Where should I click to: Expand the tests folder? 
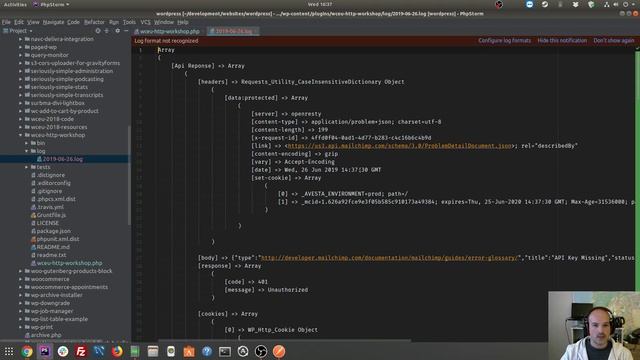(x=27, y=167)
